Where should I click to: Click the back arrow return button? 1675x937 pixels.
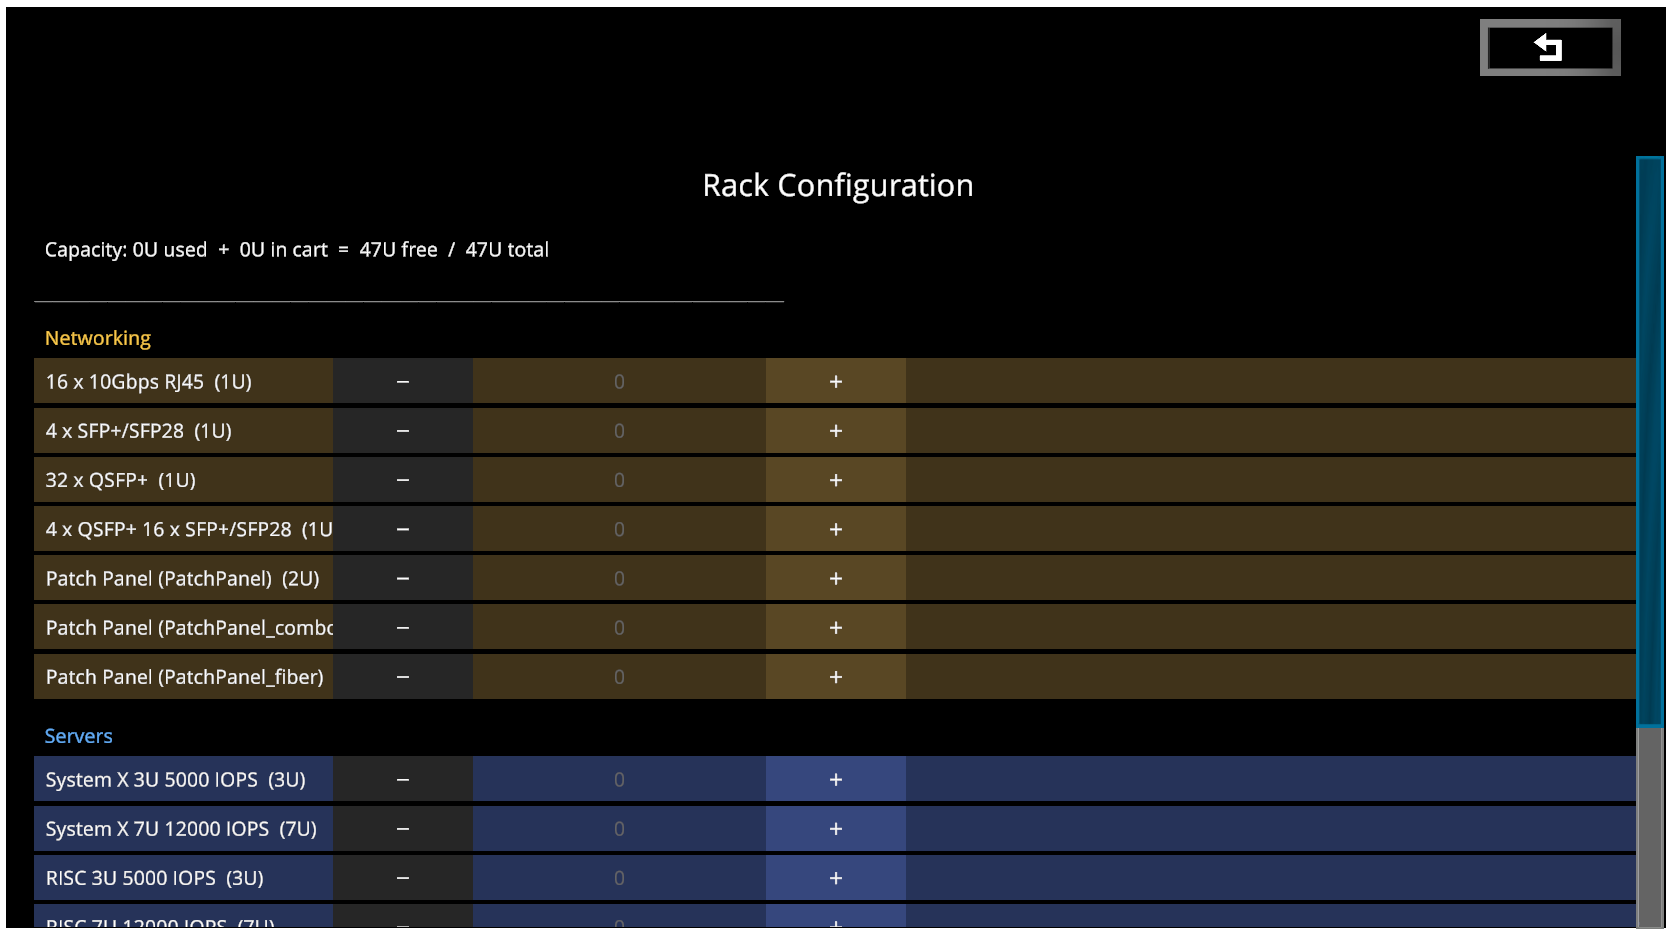[1549, 48]
